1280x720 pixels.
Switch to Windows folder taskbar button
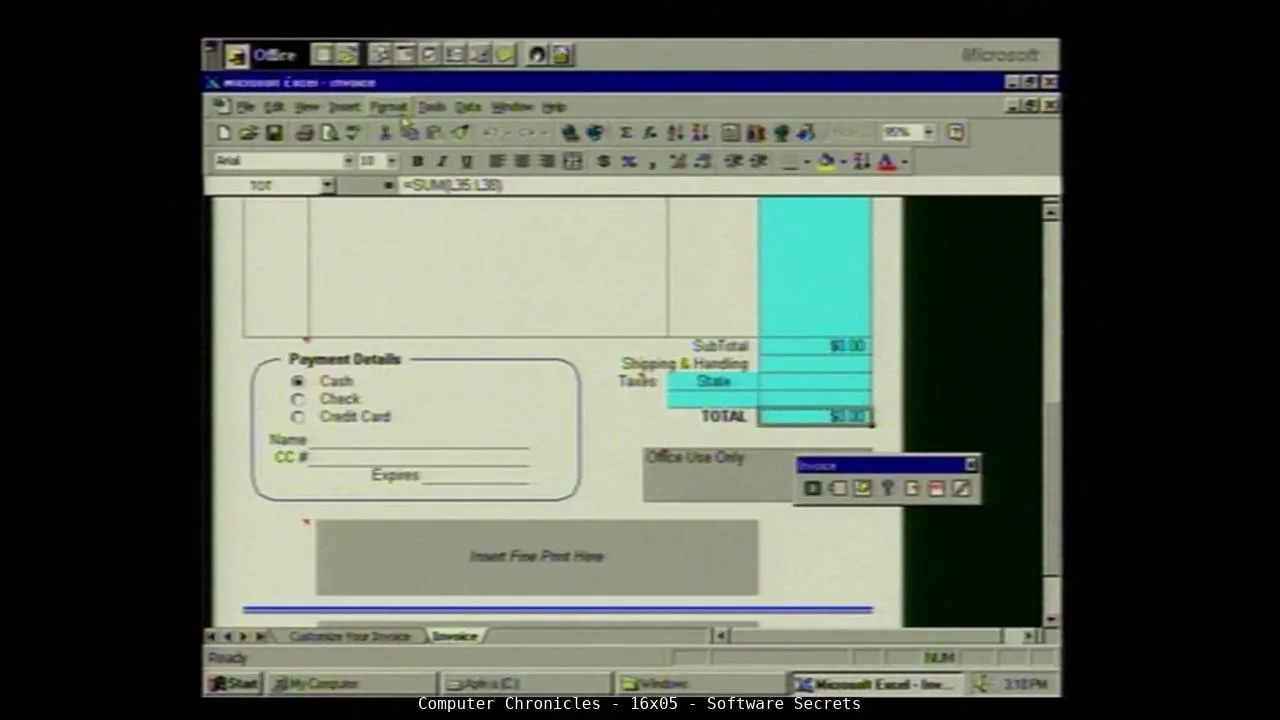(700, 684)
